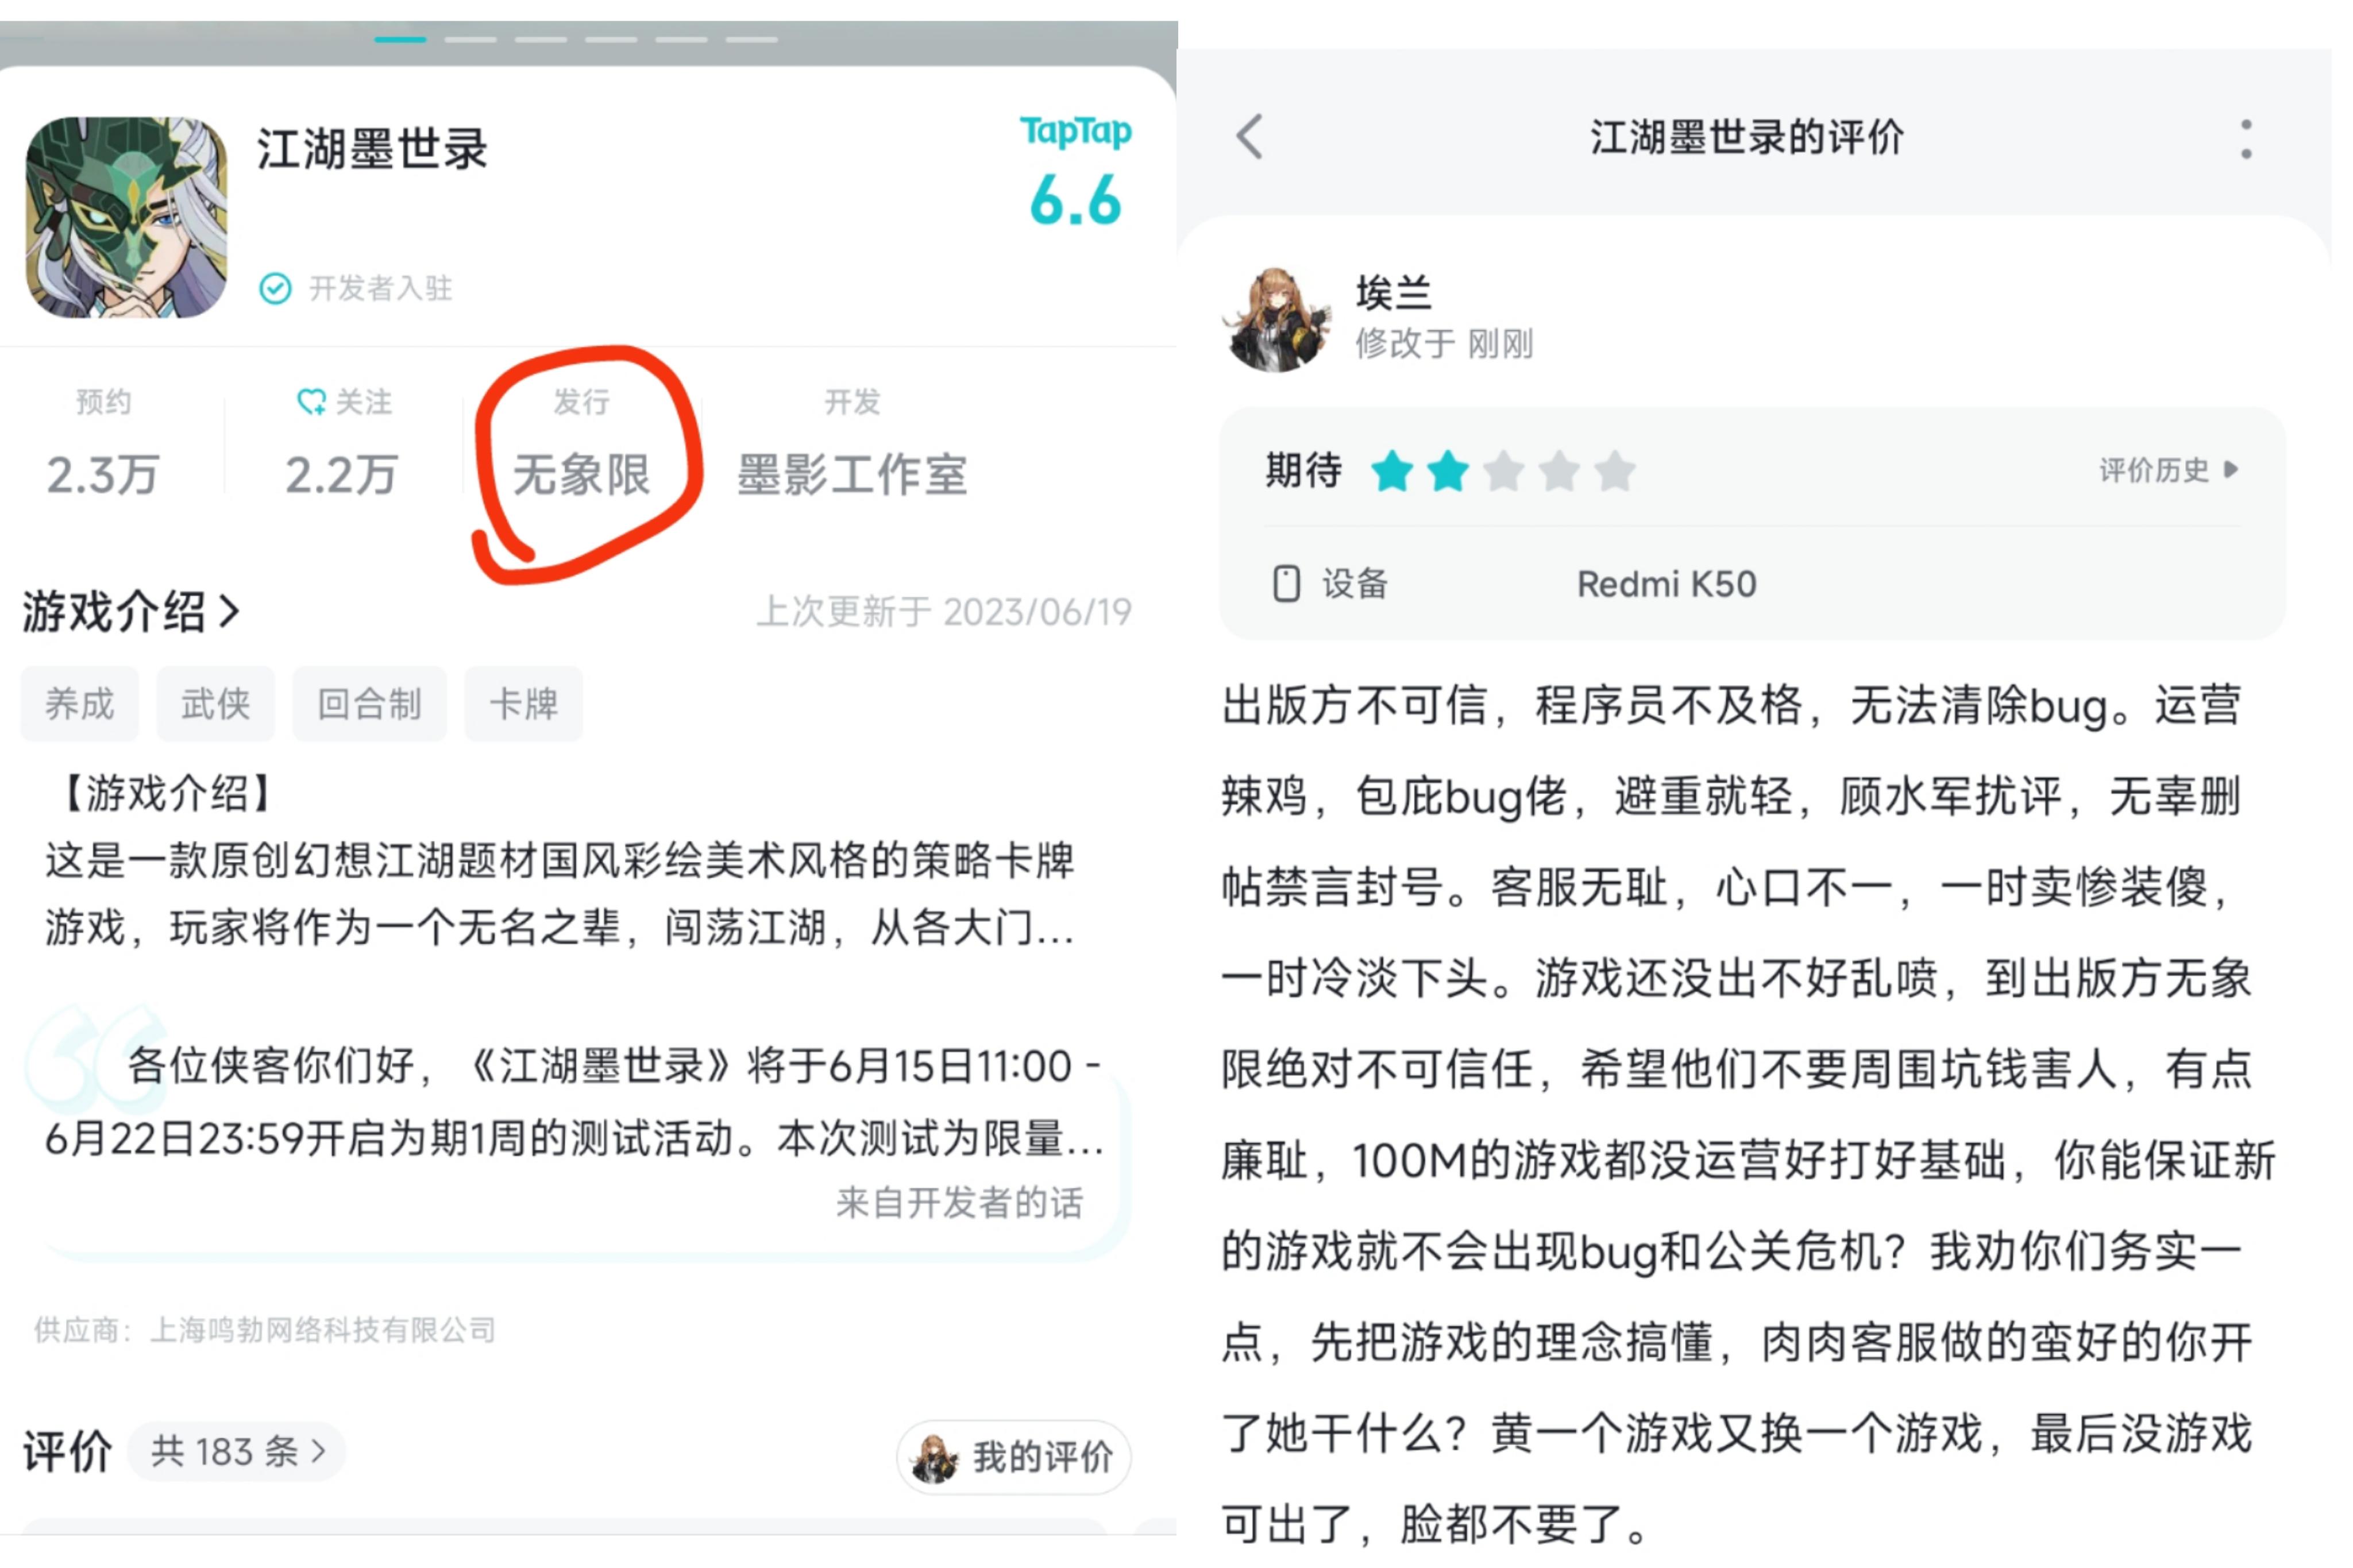Tap the third rating star
The image size is (2353, 1568).
[x=1503, y=471]
